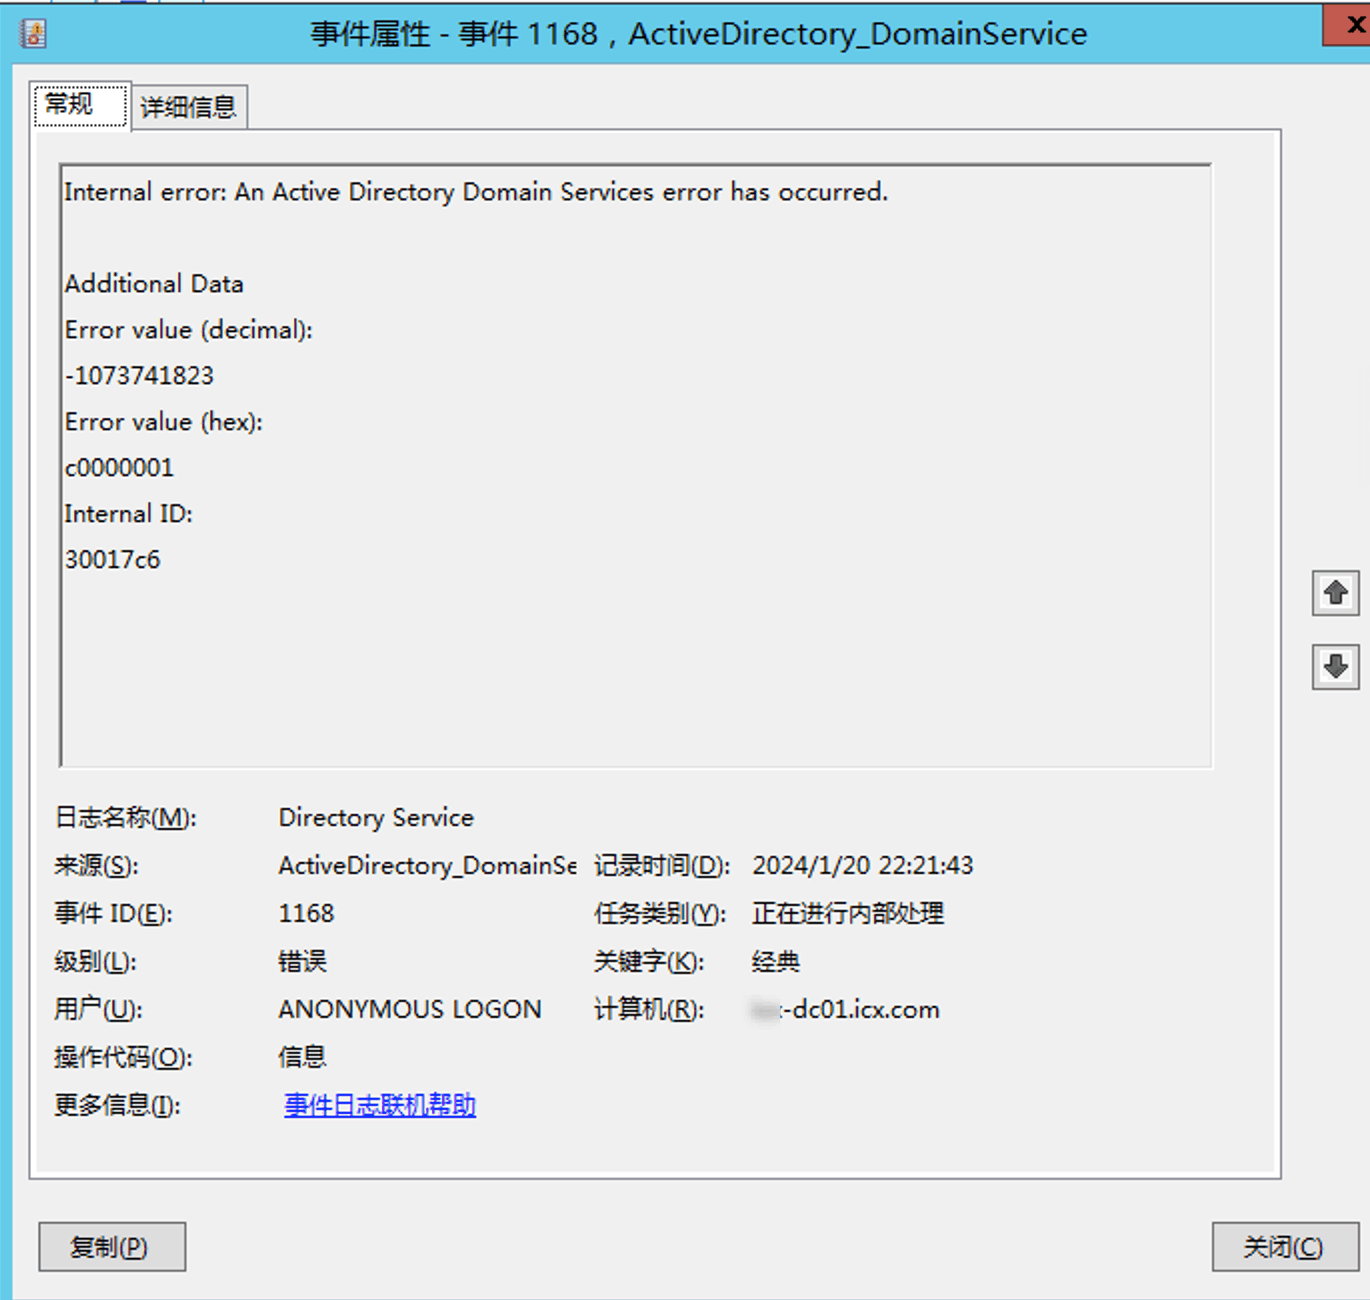Click the 关闭(C) button
Viewport: 1370px width, 1300px height.
(x=1285, y=1246)
